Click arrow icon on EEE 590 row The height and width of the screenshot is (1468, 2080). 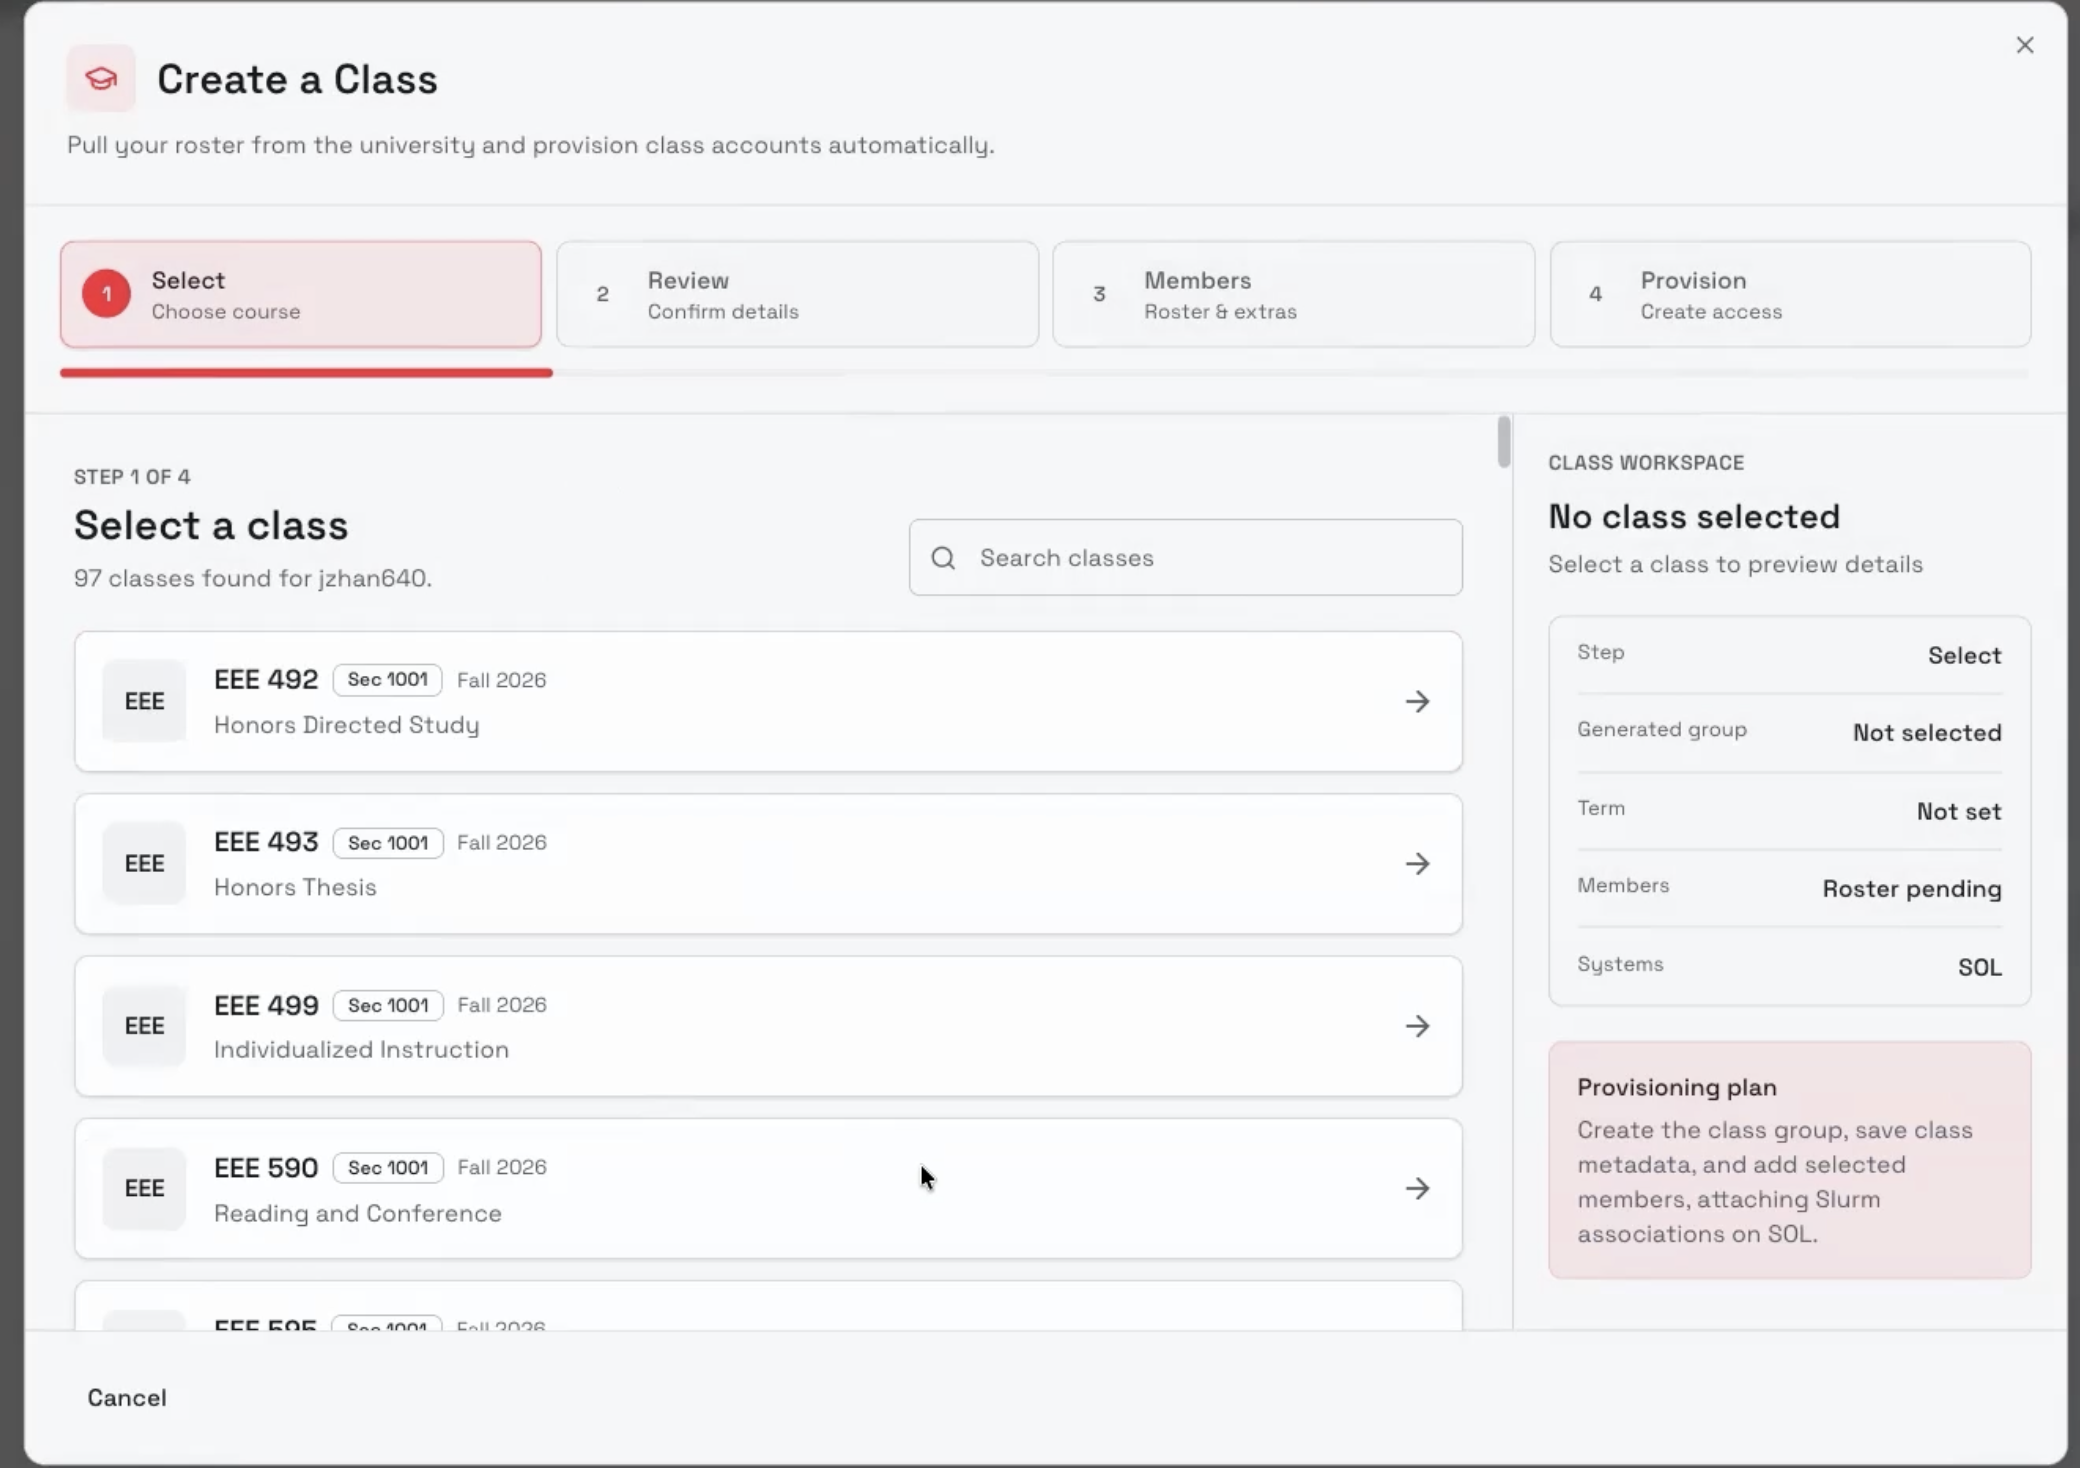[1417, 1188]
